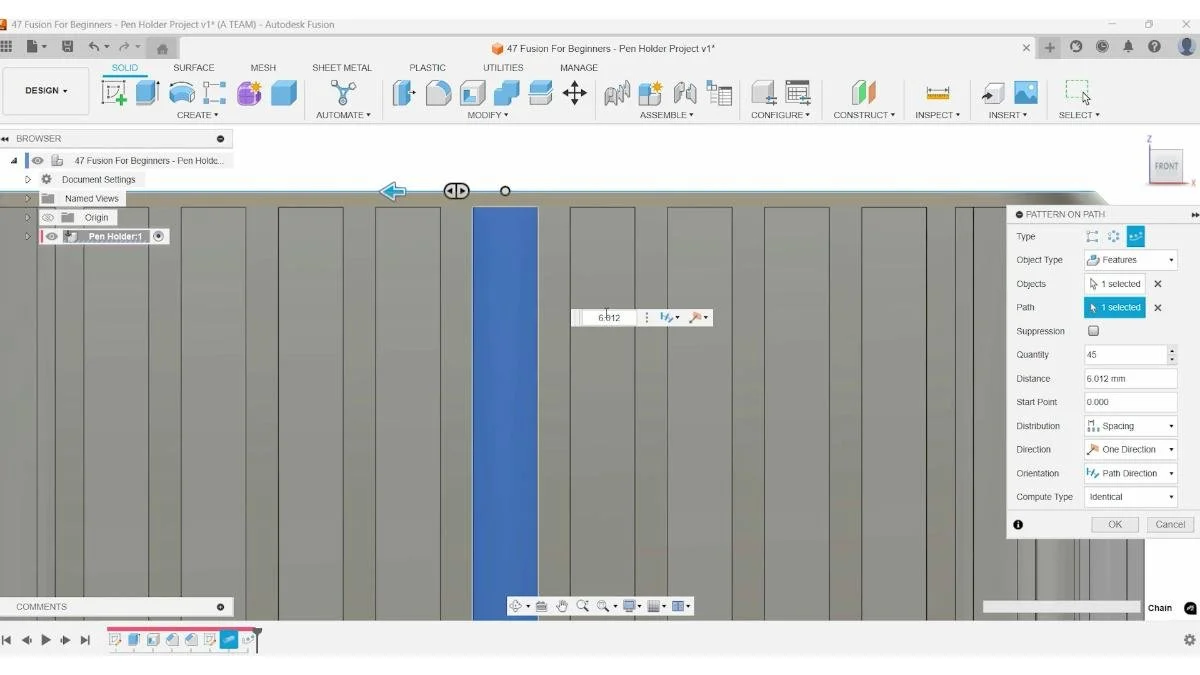Toggle visibility of Pen Holder:1 component
The image size is (1200, 675).
(x=52, y=236)
